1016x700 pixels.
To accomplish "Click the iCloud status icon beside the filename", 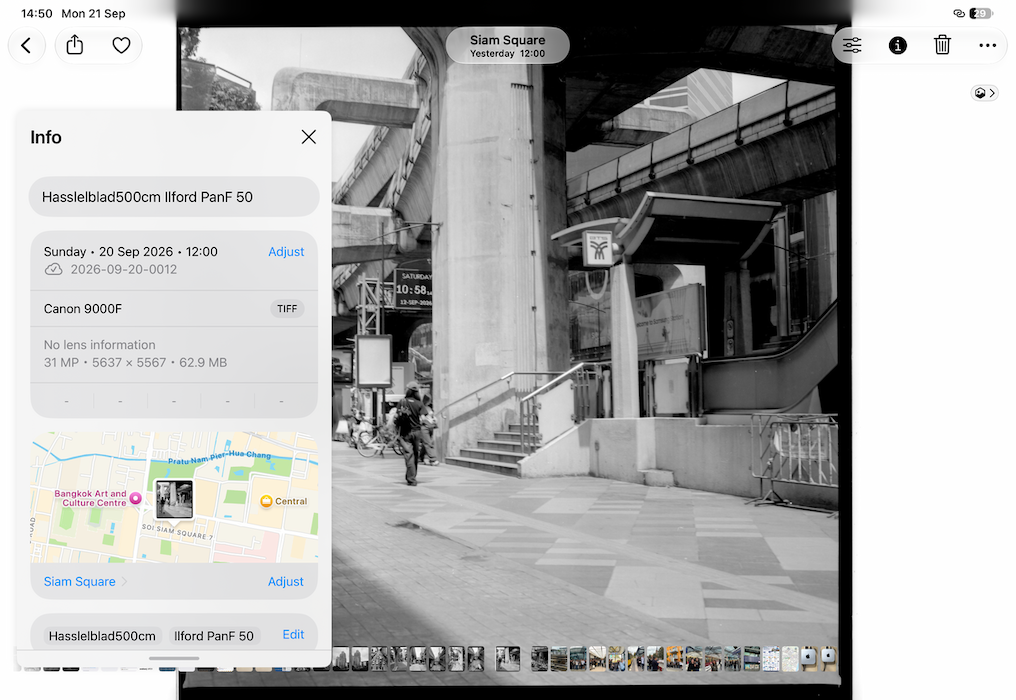I will [53, 269].
